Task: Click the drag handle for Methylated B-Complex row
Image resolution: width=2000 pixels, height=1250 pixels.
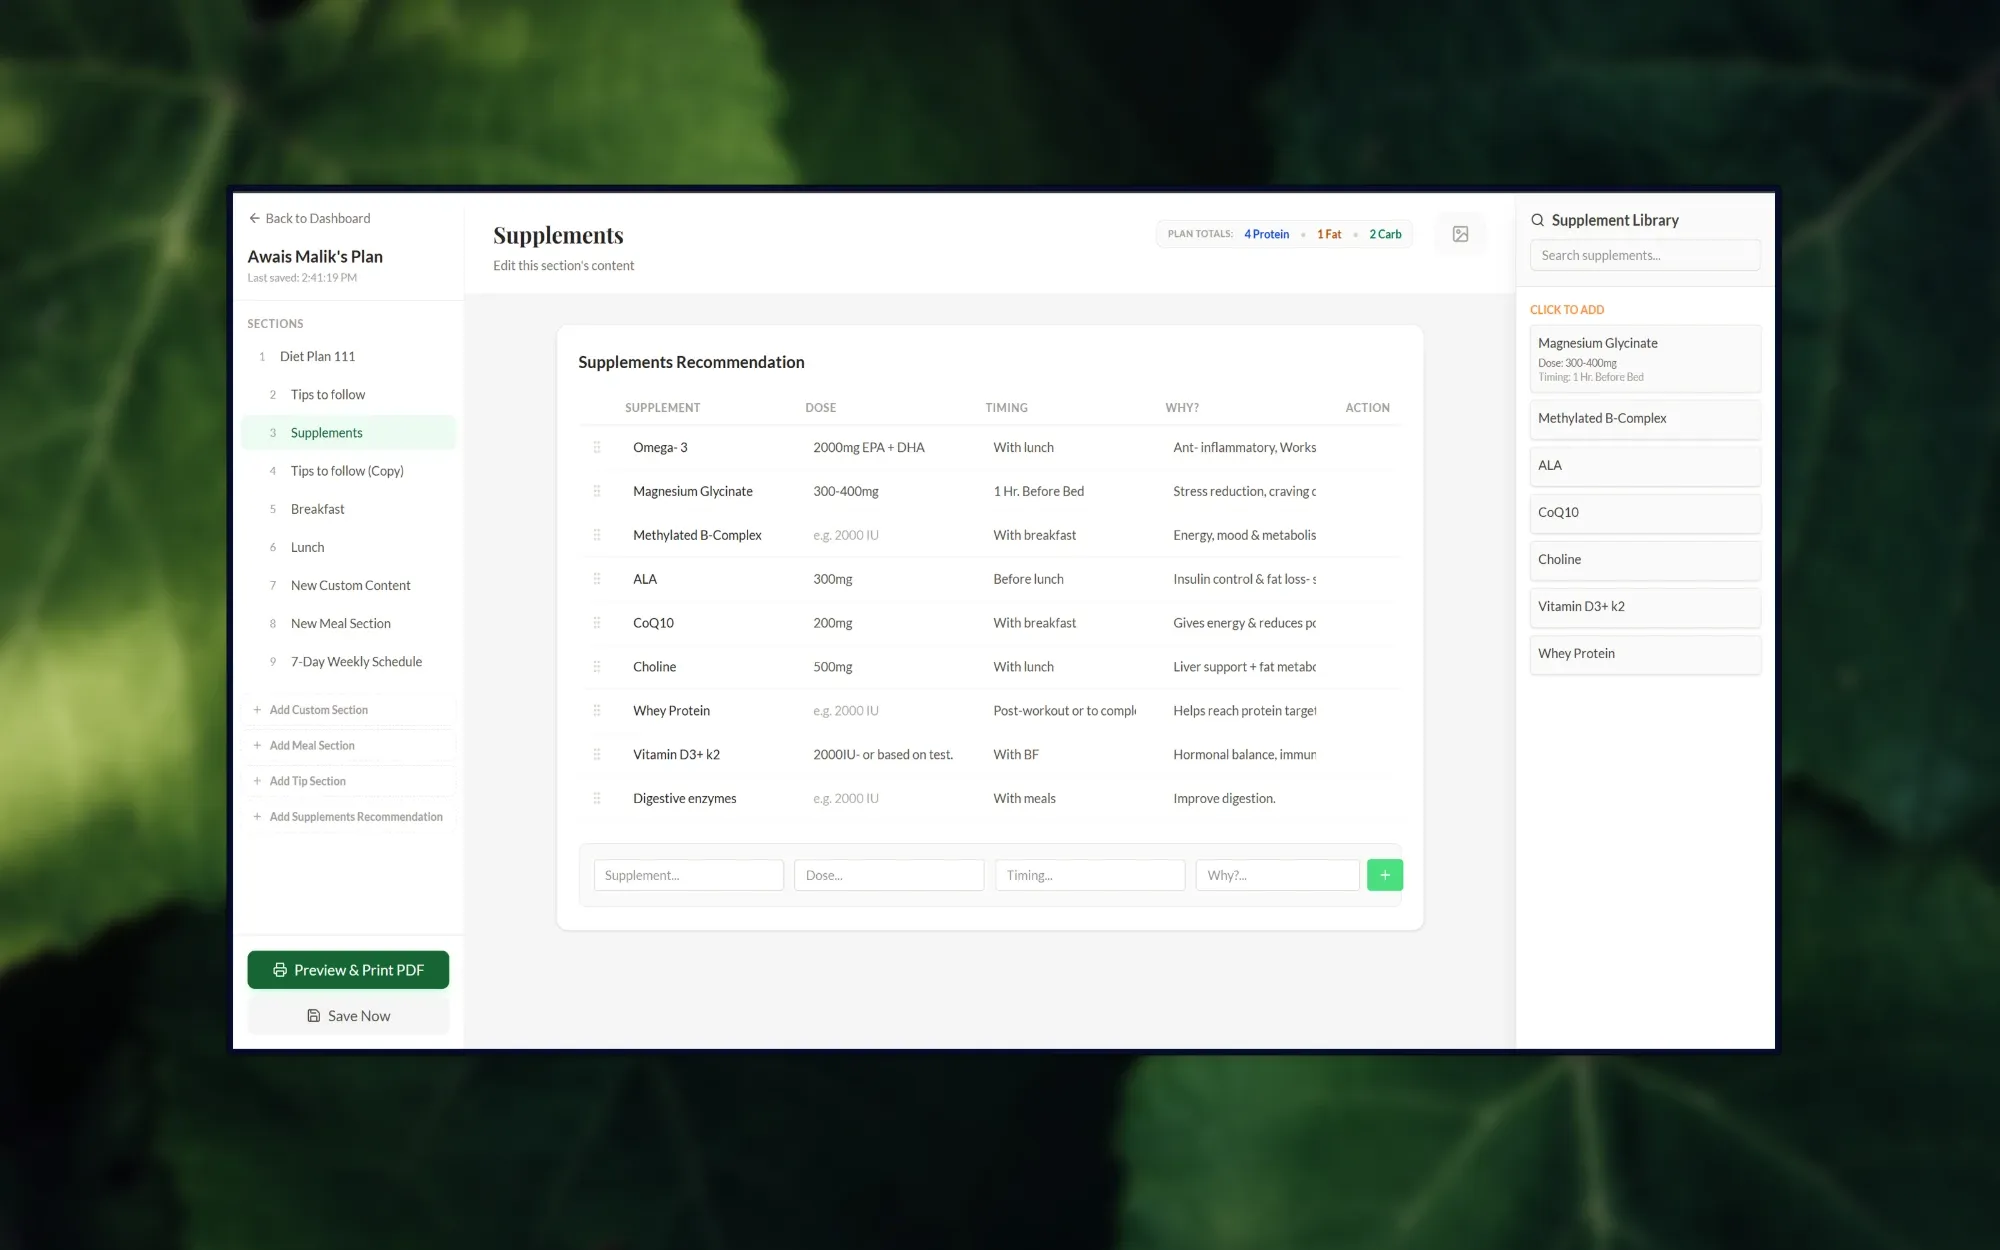Action: click(x=597, y=535)
